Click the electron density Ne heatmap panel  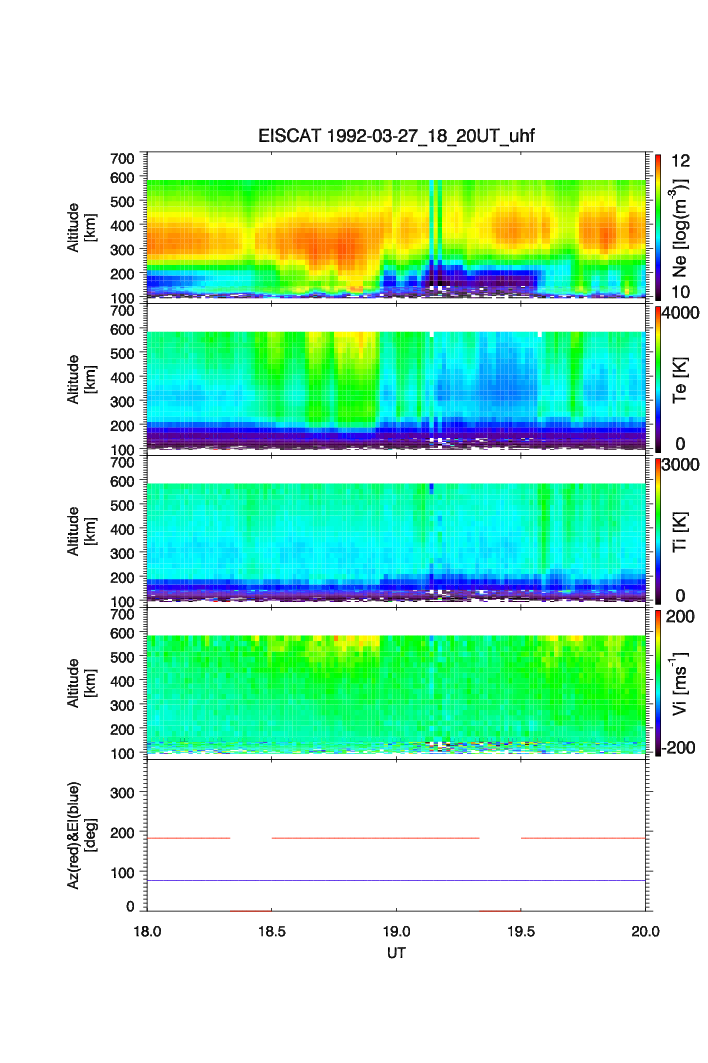pos(396,239)
